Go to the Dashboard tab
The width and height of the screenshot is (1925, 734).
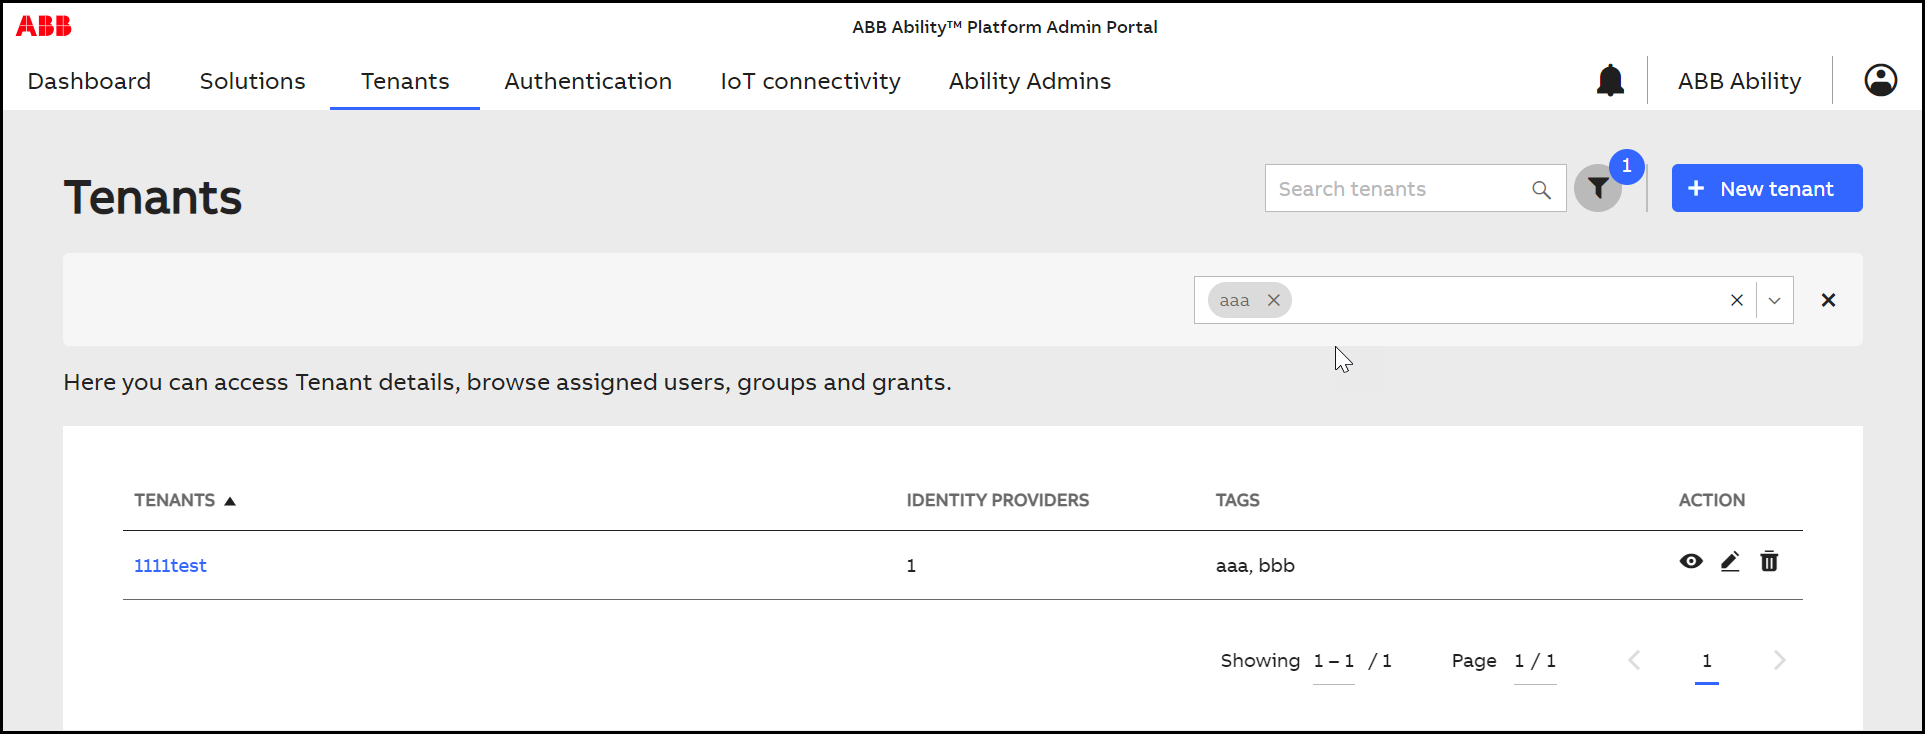tap(89, 81)
